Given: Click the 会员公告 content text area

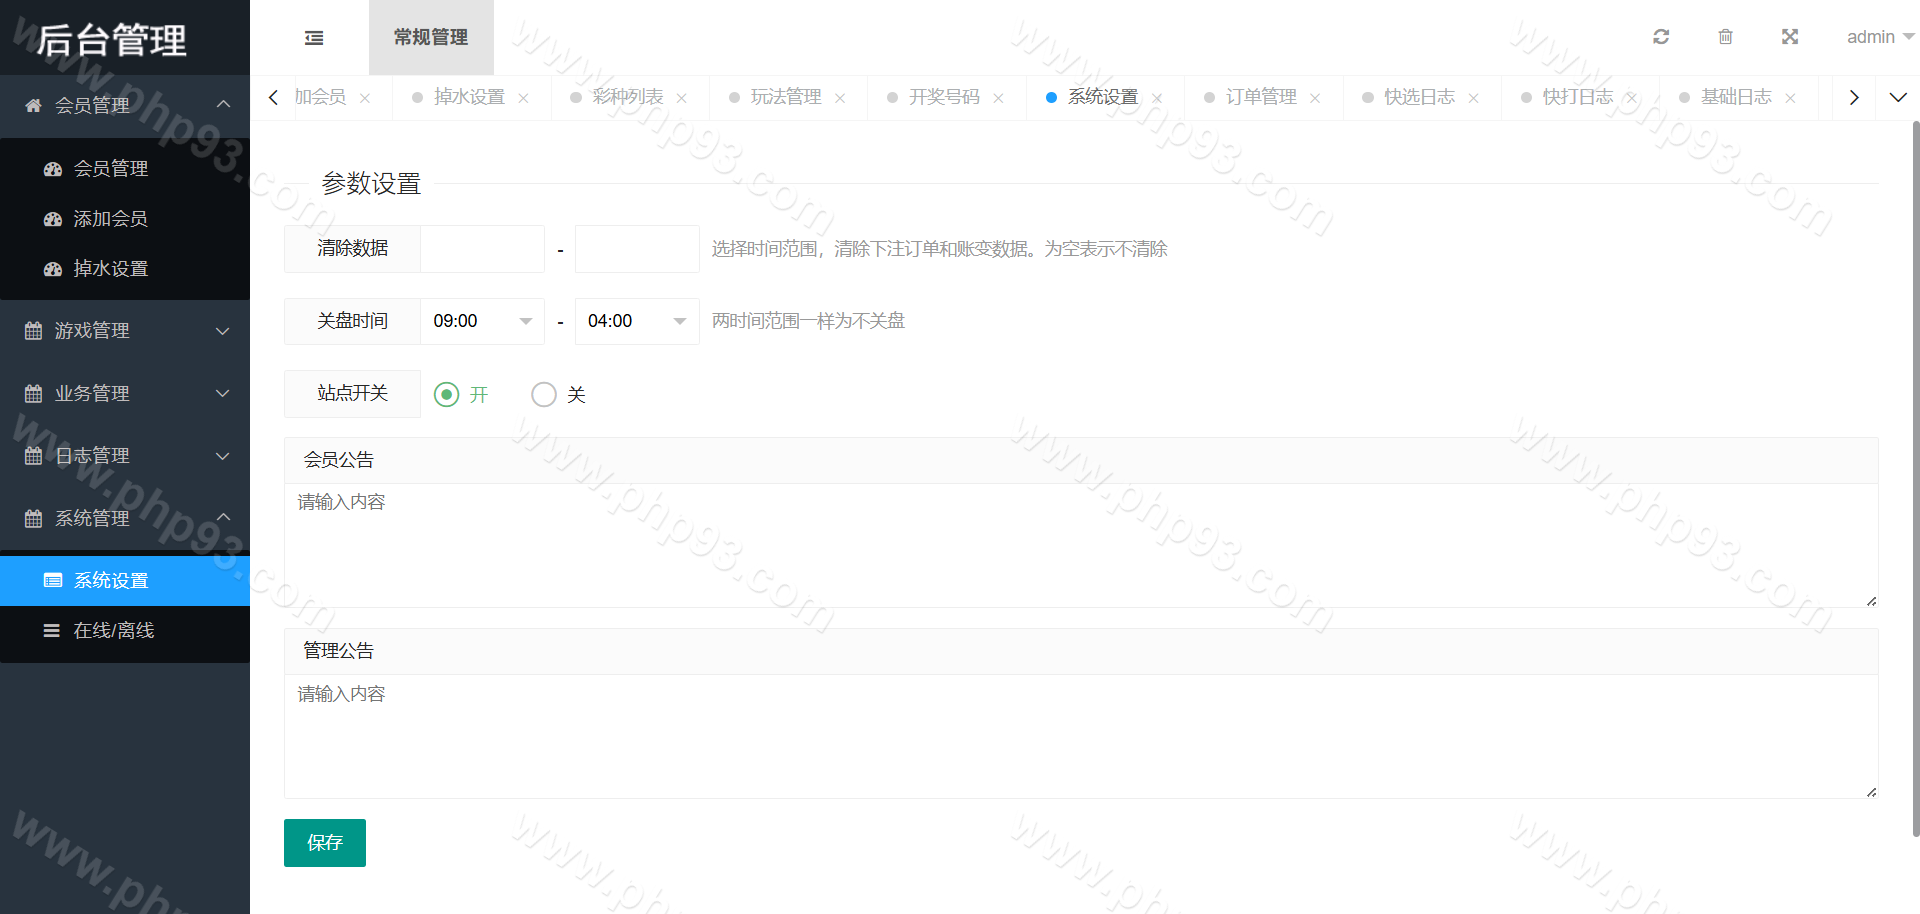Looking at the screenshot, I should (x=1080, y=545).
